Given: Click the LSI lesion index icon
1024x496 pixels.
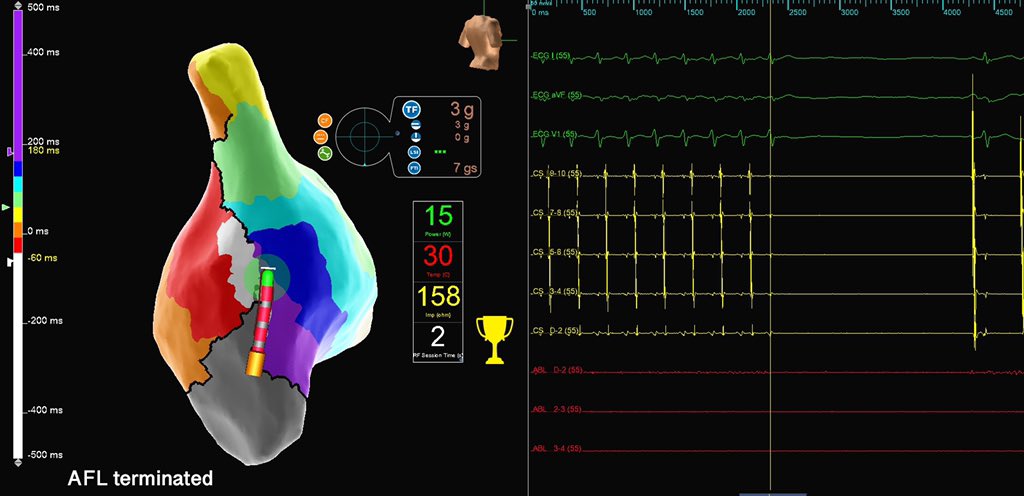Looking at the screenshot, I should (414, 151).
